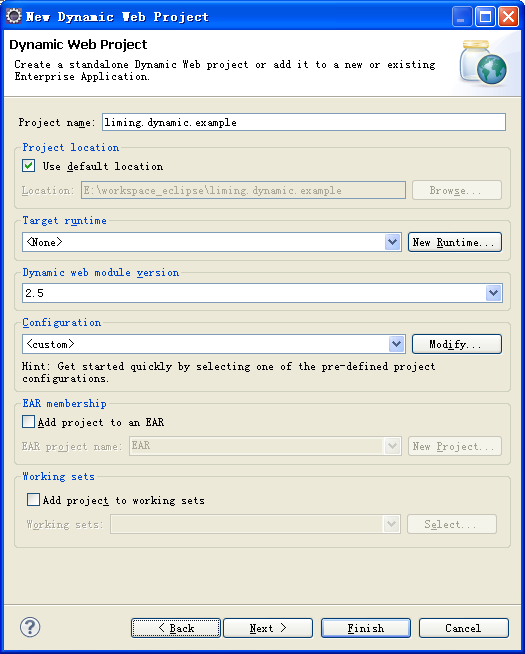Click the web project jar globe icon
525x654 pixels.
click(x=484, y=63)
